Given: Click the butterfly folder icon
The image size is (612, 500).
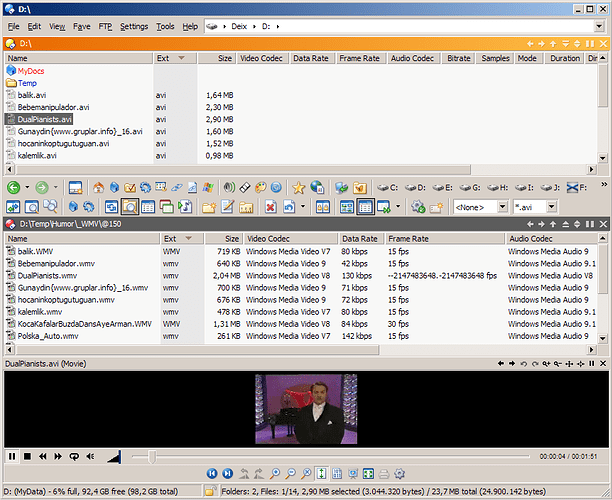Looking at the screenshot, I should pos(359,188).
